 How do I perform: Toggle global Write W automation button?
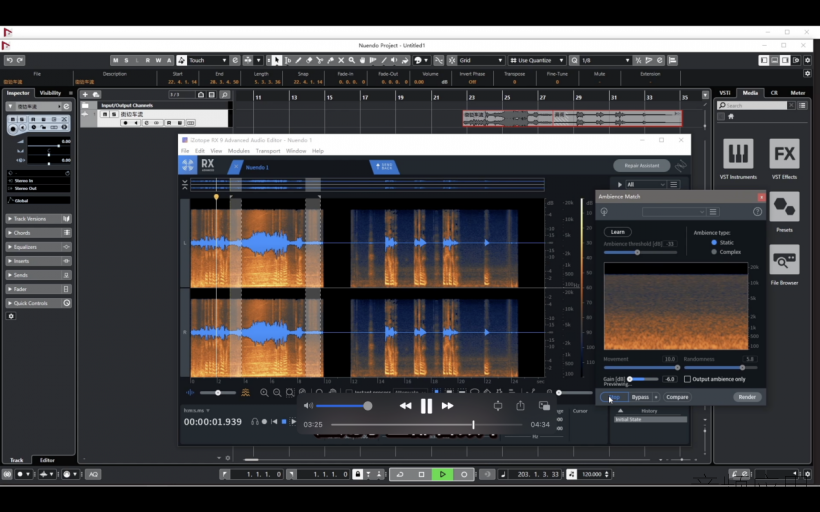(x=158, y=60)
